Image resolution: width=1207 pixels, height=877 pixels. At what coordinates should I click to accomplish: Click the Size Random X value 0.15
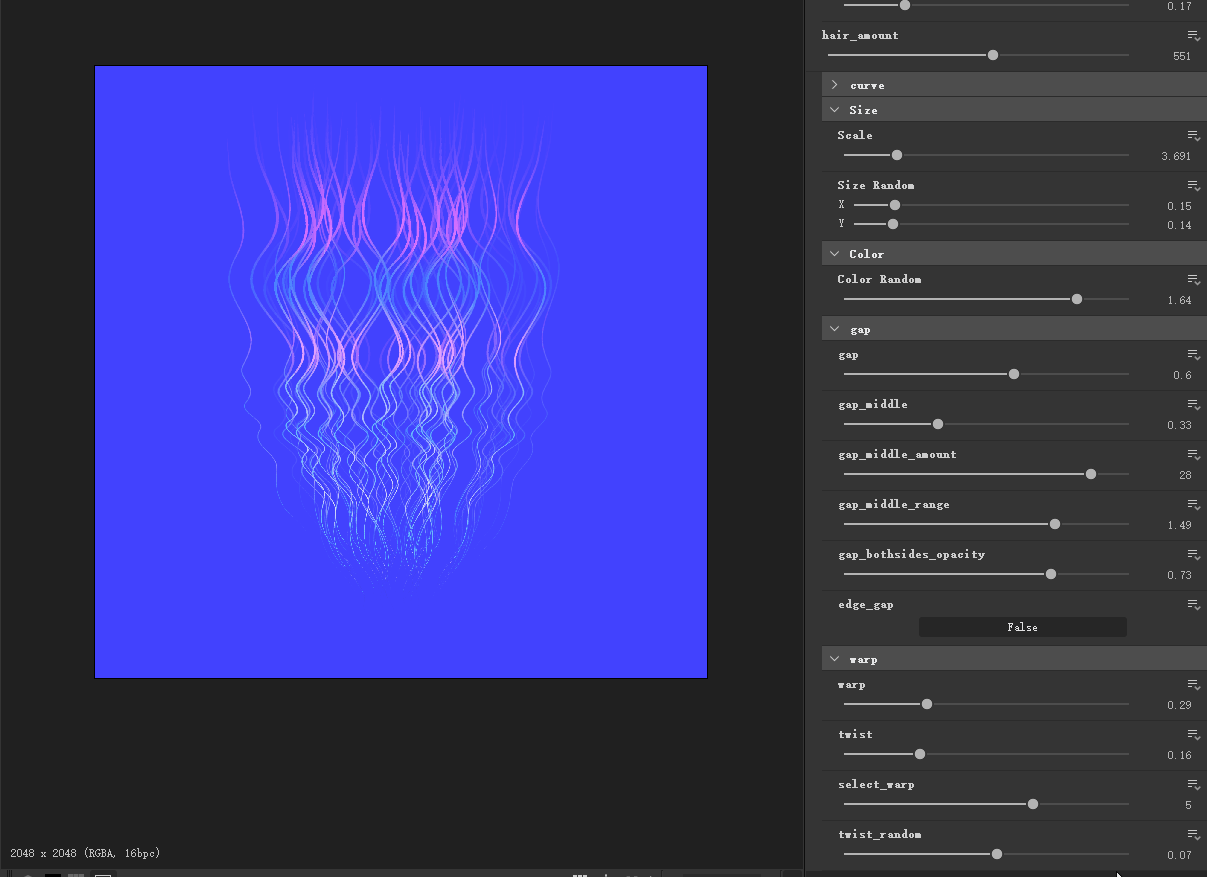pyautogui.click(x=1179, y=206)
